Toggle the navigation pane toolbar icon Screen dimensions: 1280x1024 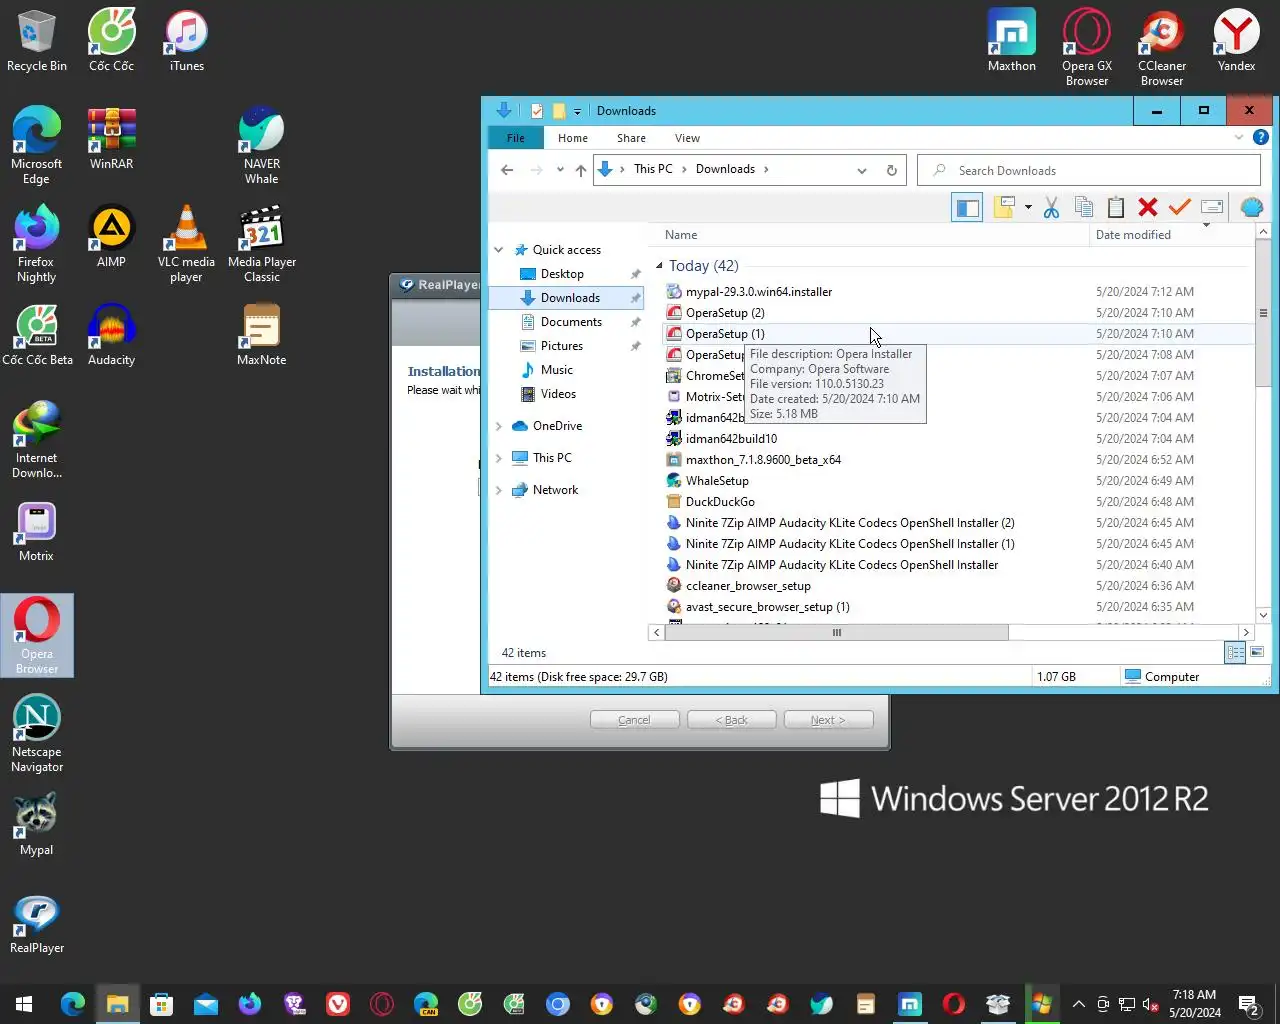pos(967,207)
